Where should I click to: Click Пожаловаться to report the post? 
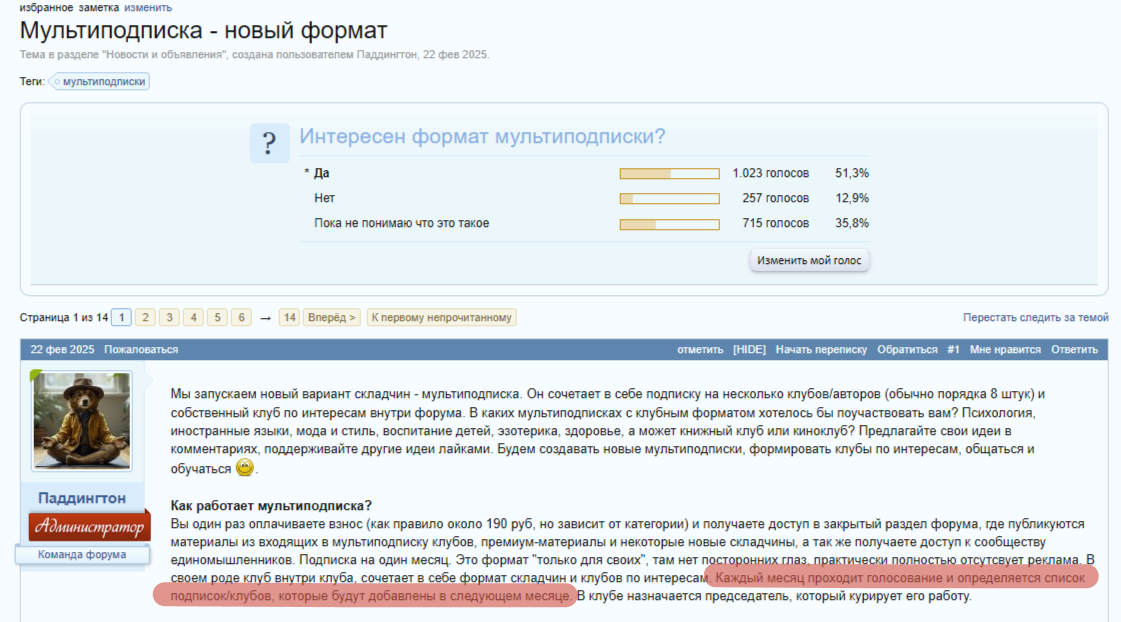[141, 350]
